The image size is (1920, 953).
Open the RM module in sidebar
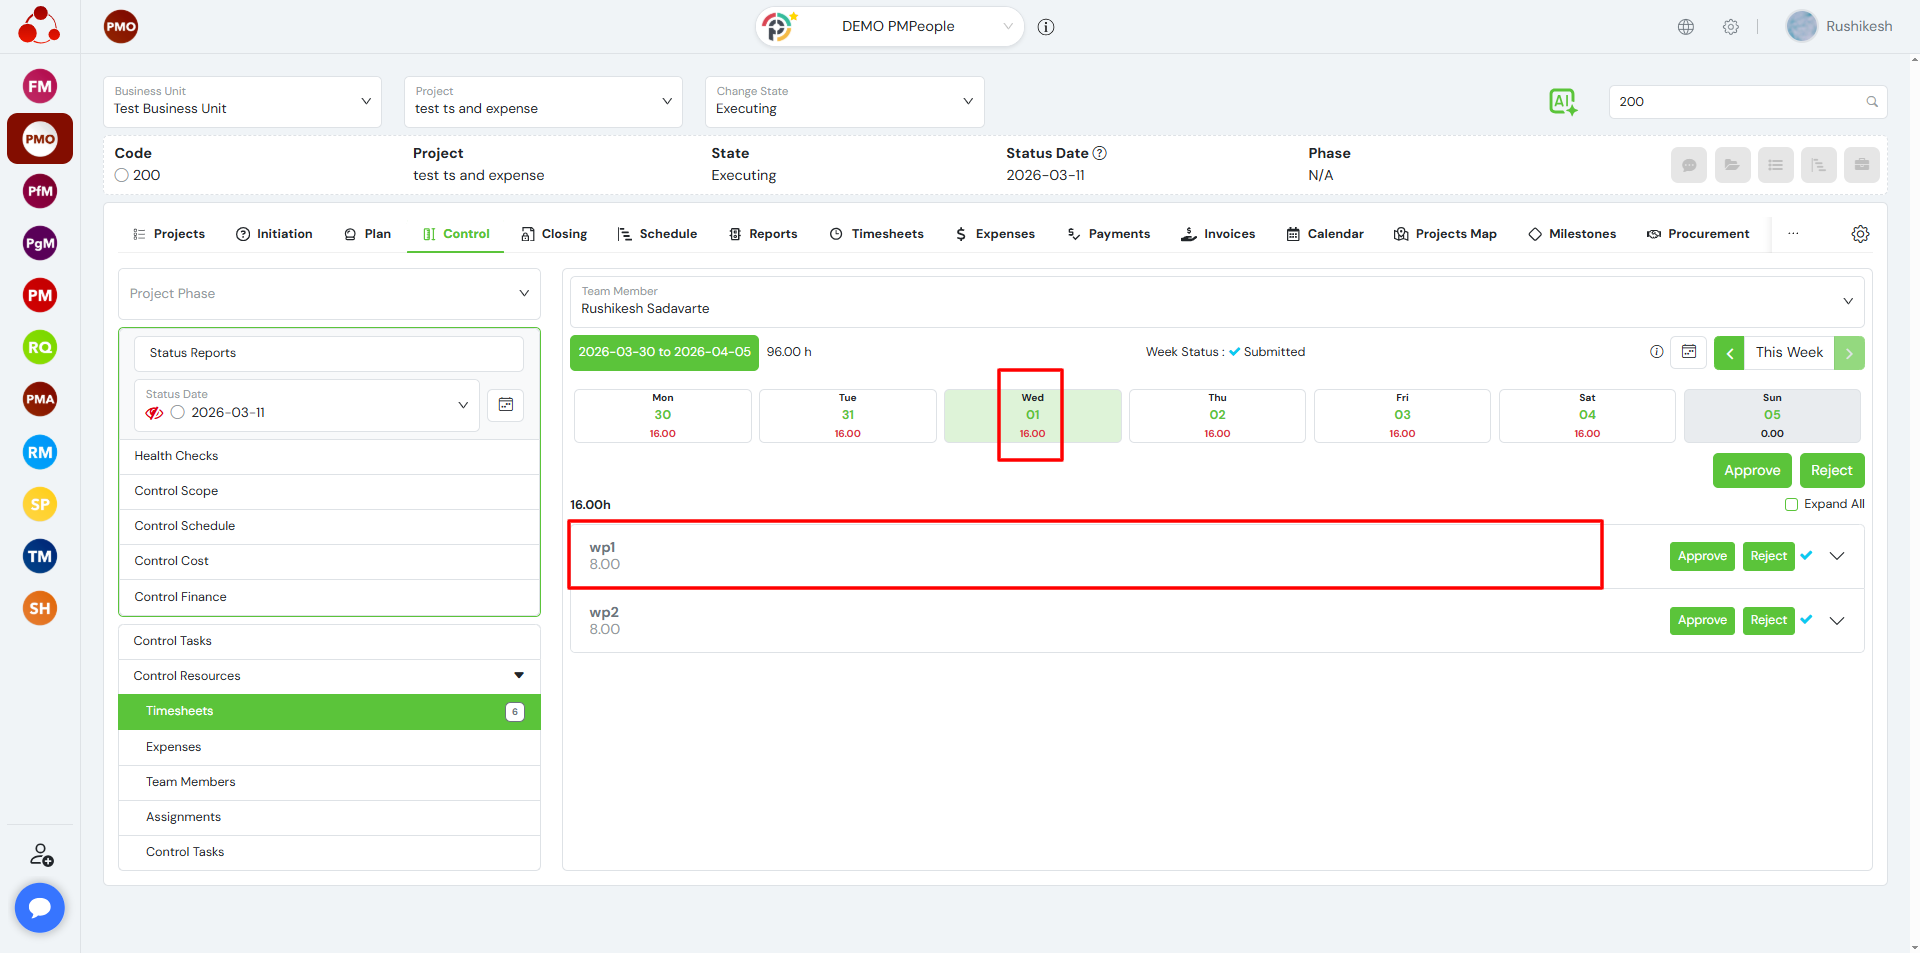40,452
